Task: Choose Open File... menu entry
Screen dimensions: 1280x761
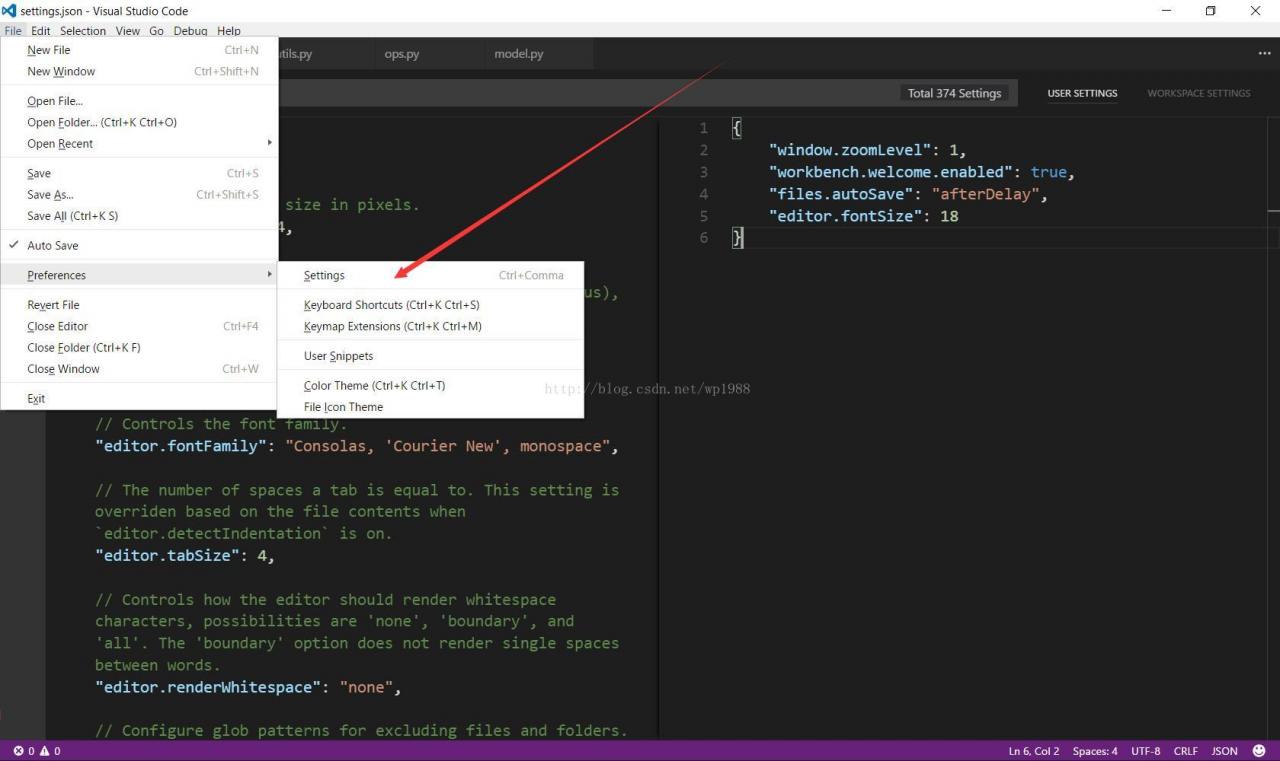Action: tap(139, 101)
